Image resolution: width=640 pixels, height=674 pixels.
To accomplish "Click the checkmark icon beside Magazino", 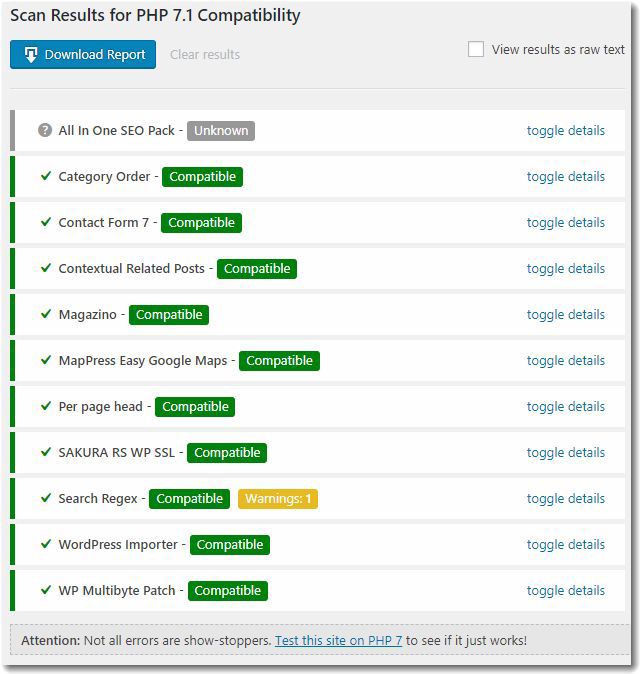I will tap(46, 314).
